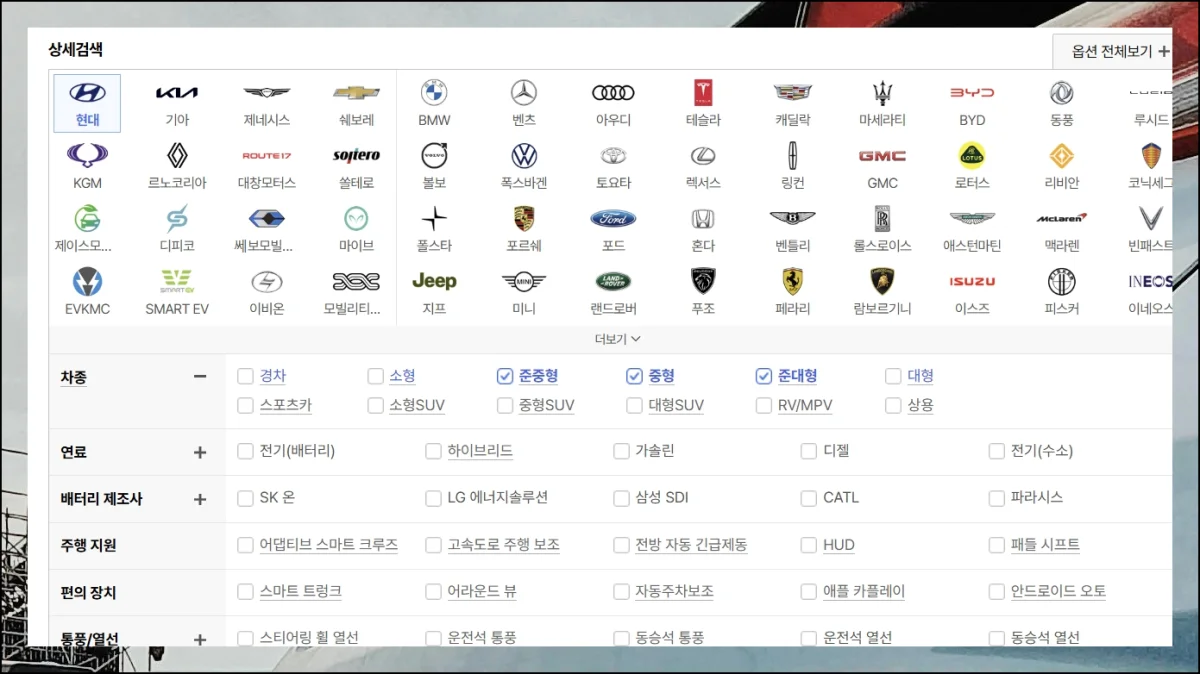The width and height of the screenshot is (1200, 674).
Task: Select the Bentley (벤틀리) logo
Action: [793, 218]
